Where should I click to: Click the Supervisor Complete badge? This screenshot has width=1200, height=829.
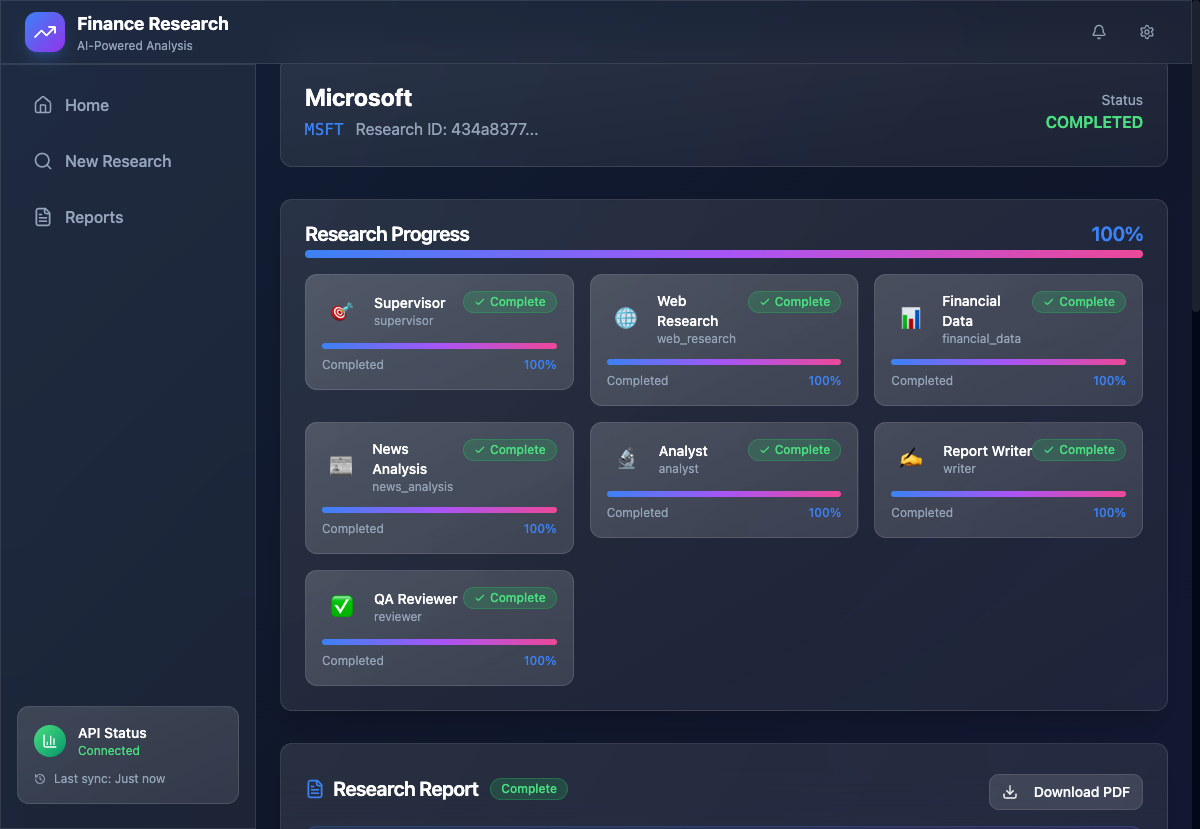tap(510, 302)
